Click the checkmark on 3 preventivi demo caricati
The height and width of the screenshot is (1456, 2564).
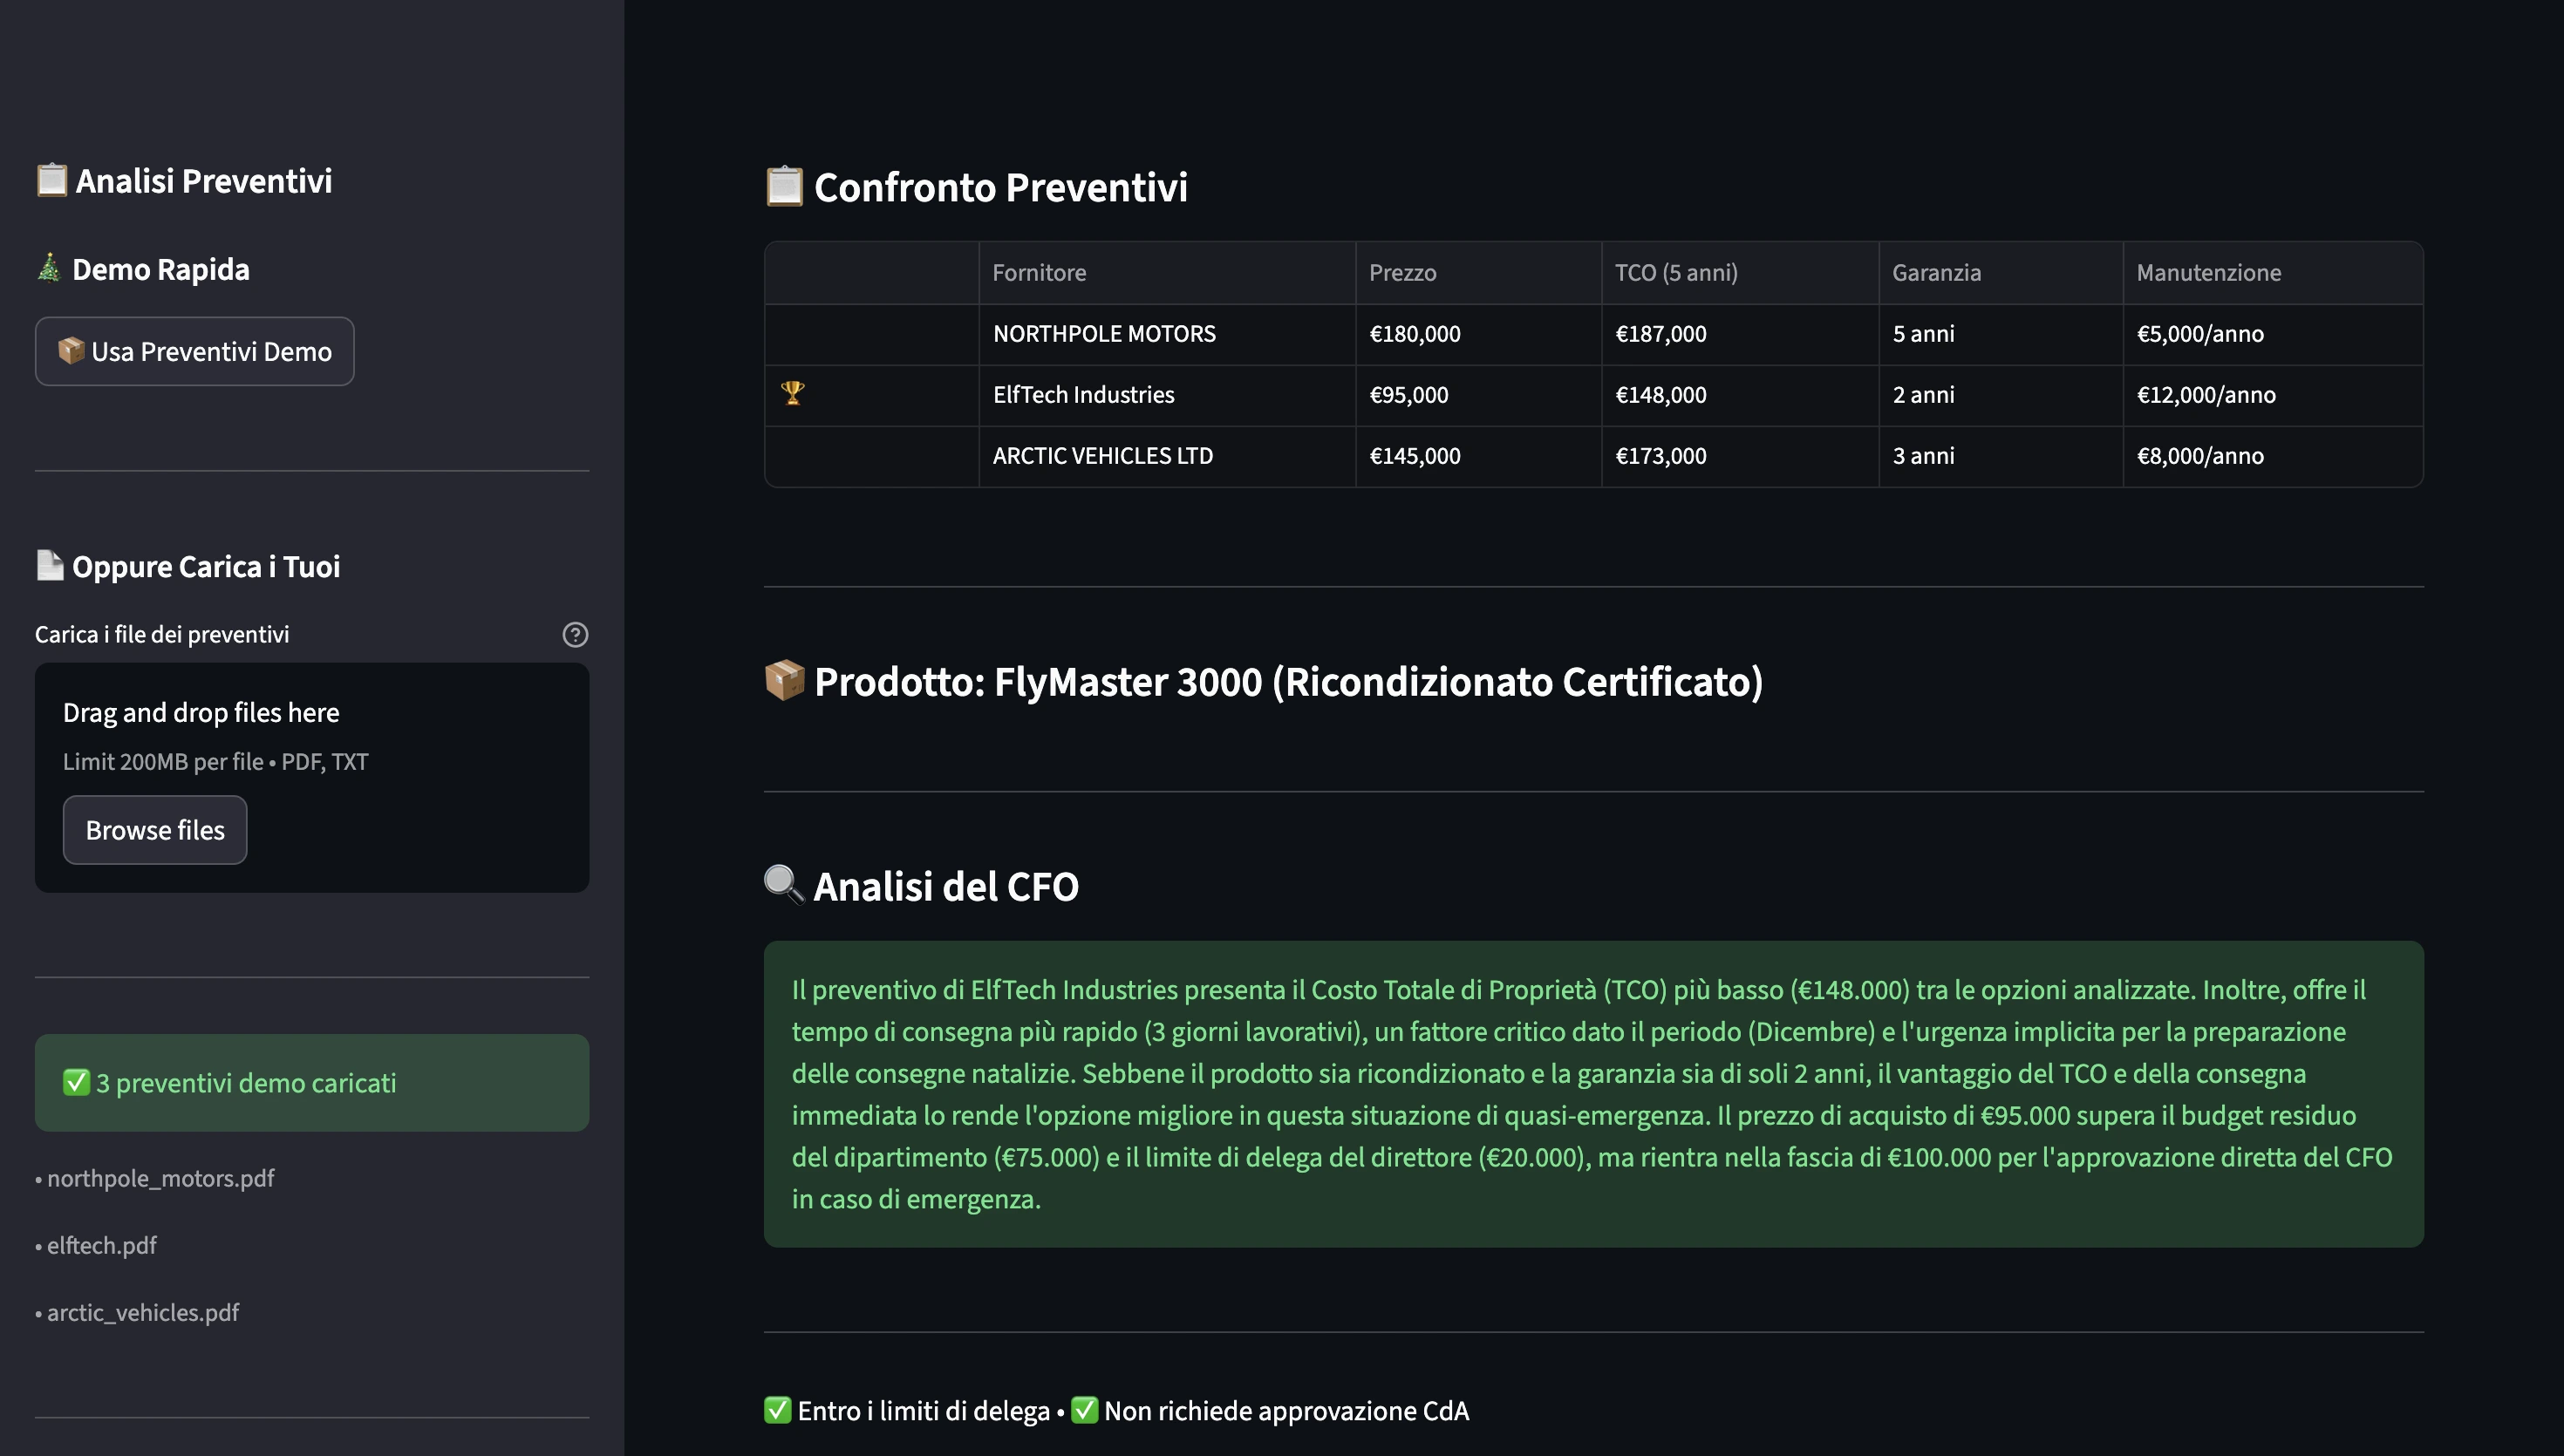[75, 1082]
